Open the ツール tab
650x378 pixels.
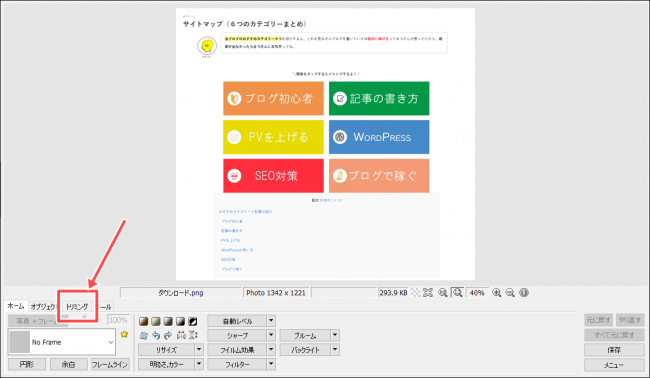click(104, 307)
